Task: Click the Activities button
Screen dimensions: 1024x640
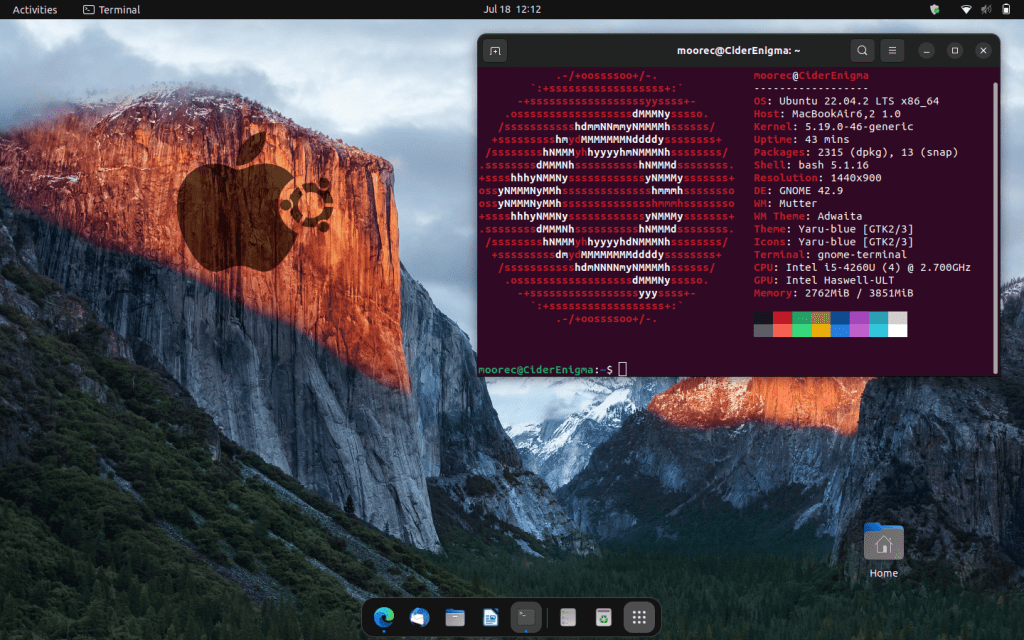Action: pyautogui.click(x=35, y=10)
